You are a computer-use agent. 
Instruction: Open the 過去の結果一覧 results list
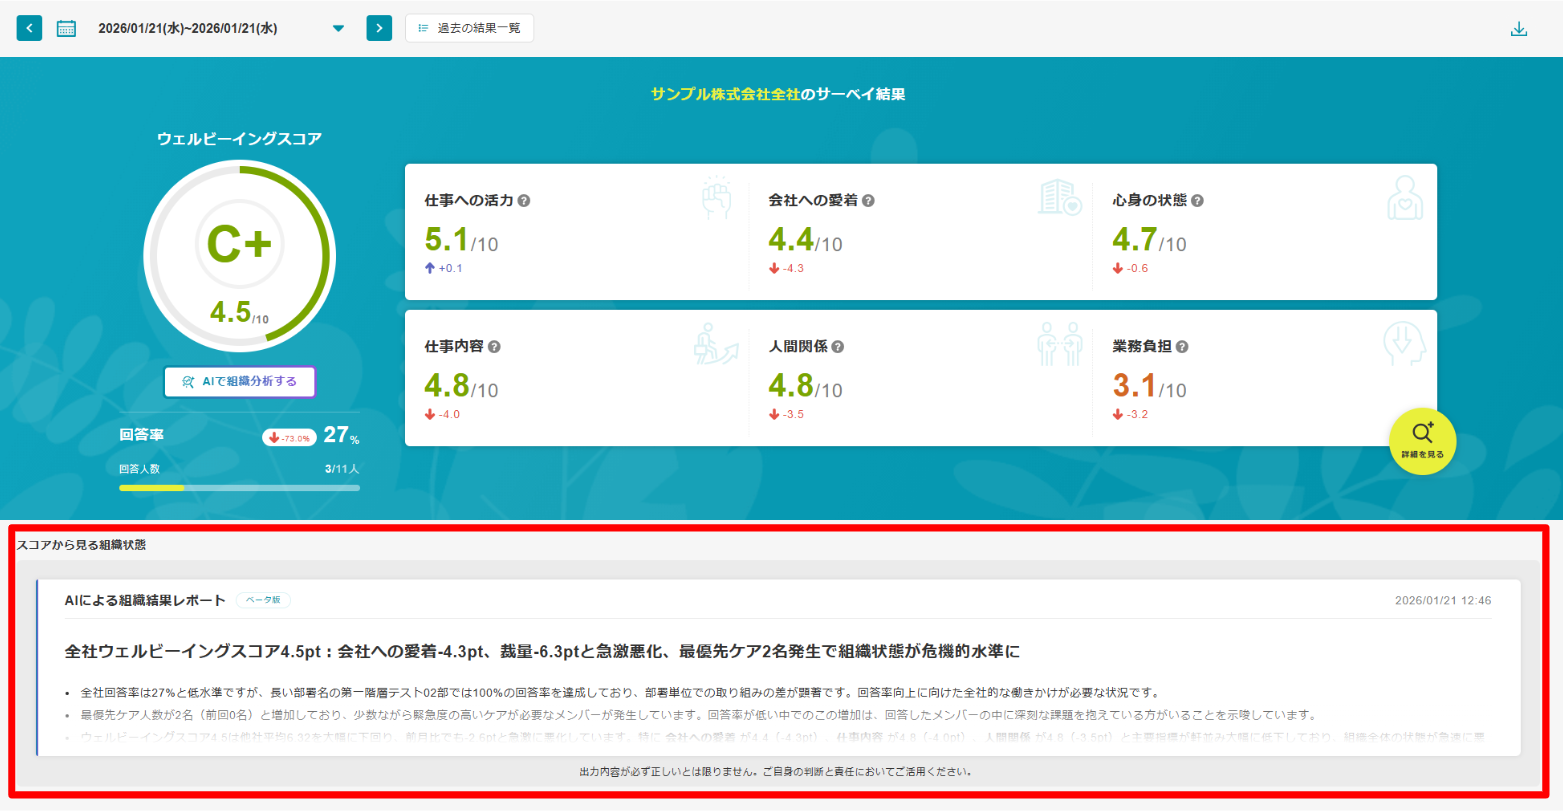(x=468, y=27)
